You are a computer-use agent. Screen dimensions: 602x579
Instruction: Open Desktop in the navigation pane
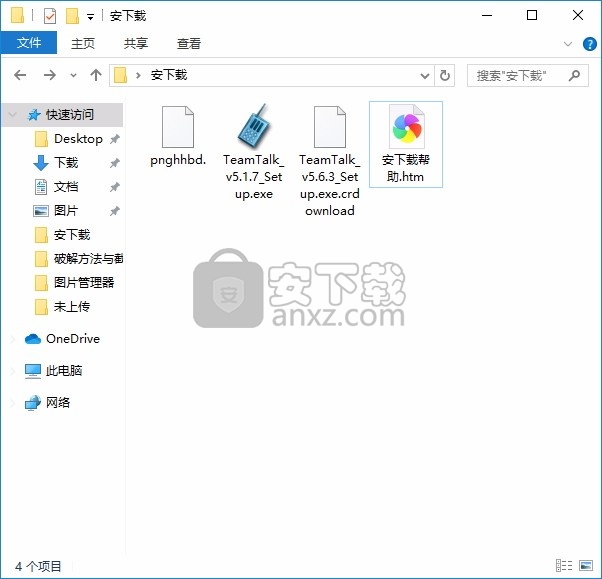point(78,139)
